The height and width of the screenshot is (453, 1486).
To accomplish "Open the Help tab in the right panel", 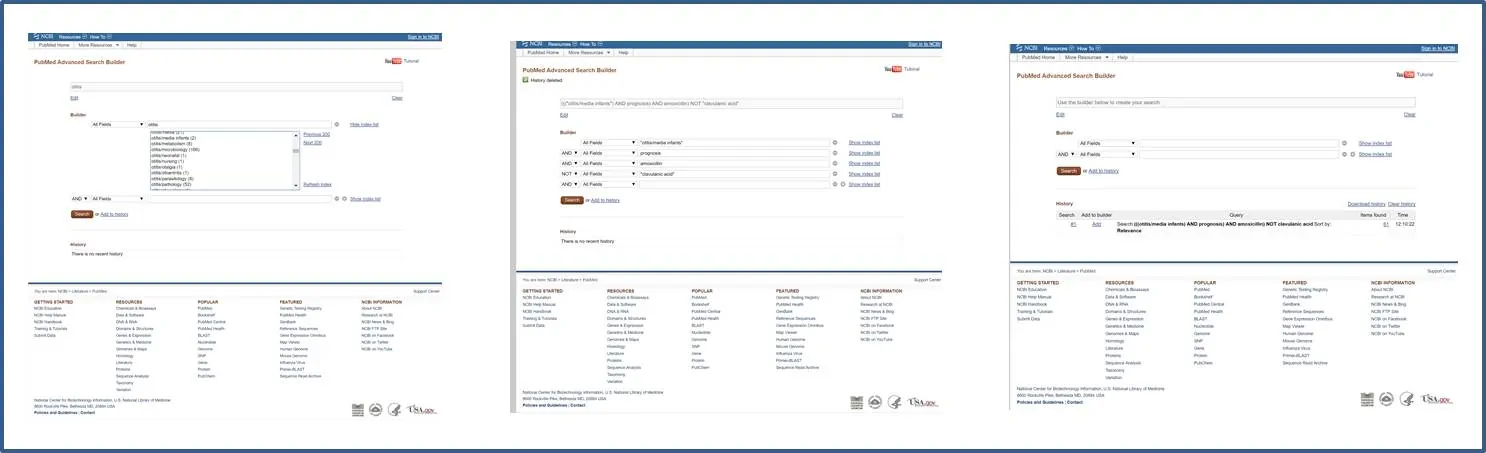I will pyautogui.click(x=1121, y=57).
